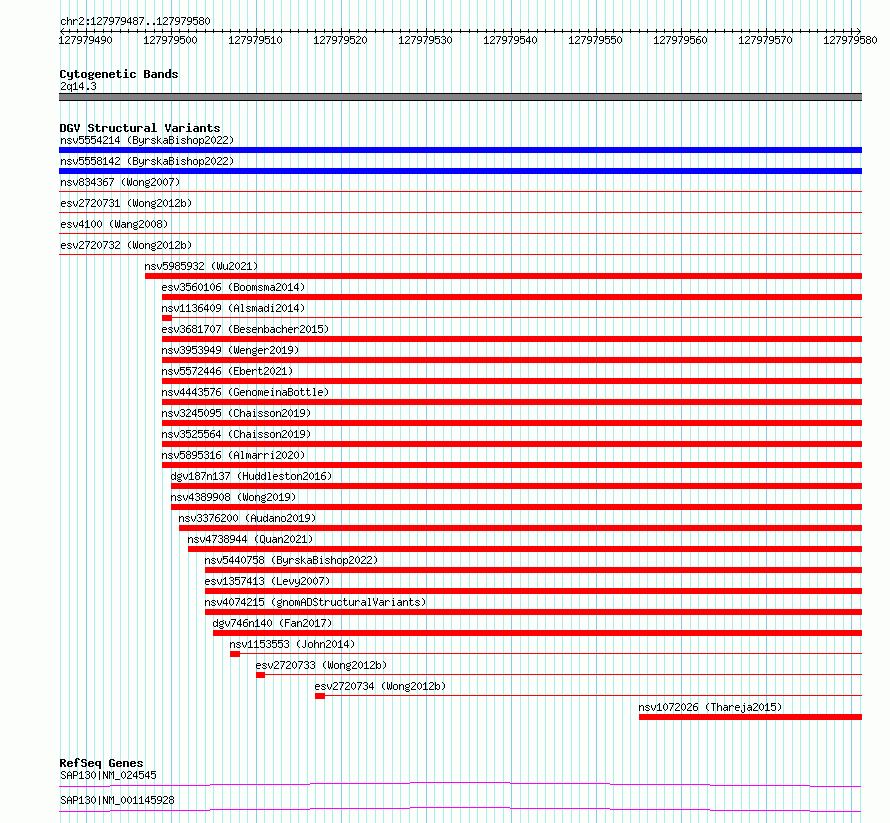Screen dimensions: 890x823
Task: Click the gray 2q14.3 cytogenetic band bar
Action: pyautogui.click(x=460, y=97)
